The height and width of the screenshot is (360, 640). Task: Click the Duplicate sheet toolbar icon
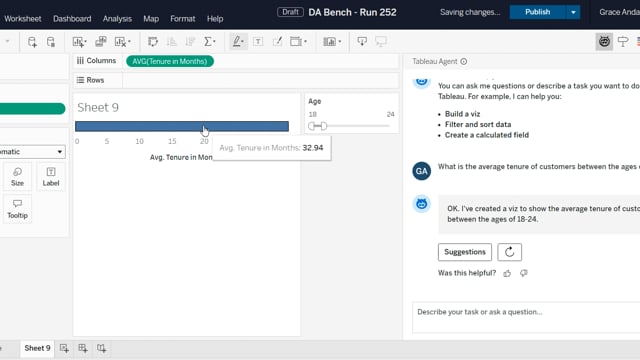click(100, 42)
